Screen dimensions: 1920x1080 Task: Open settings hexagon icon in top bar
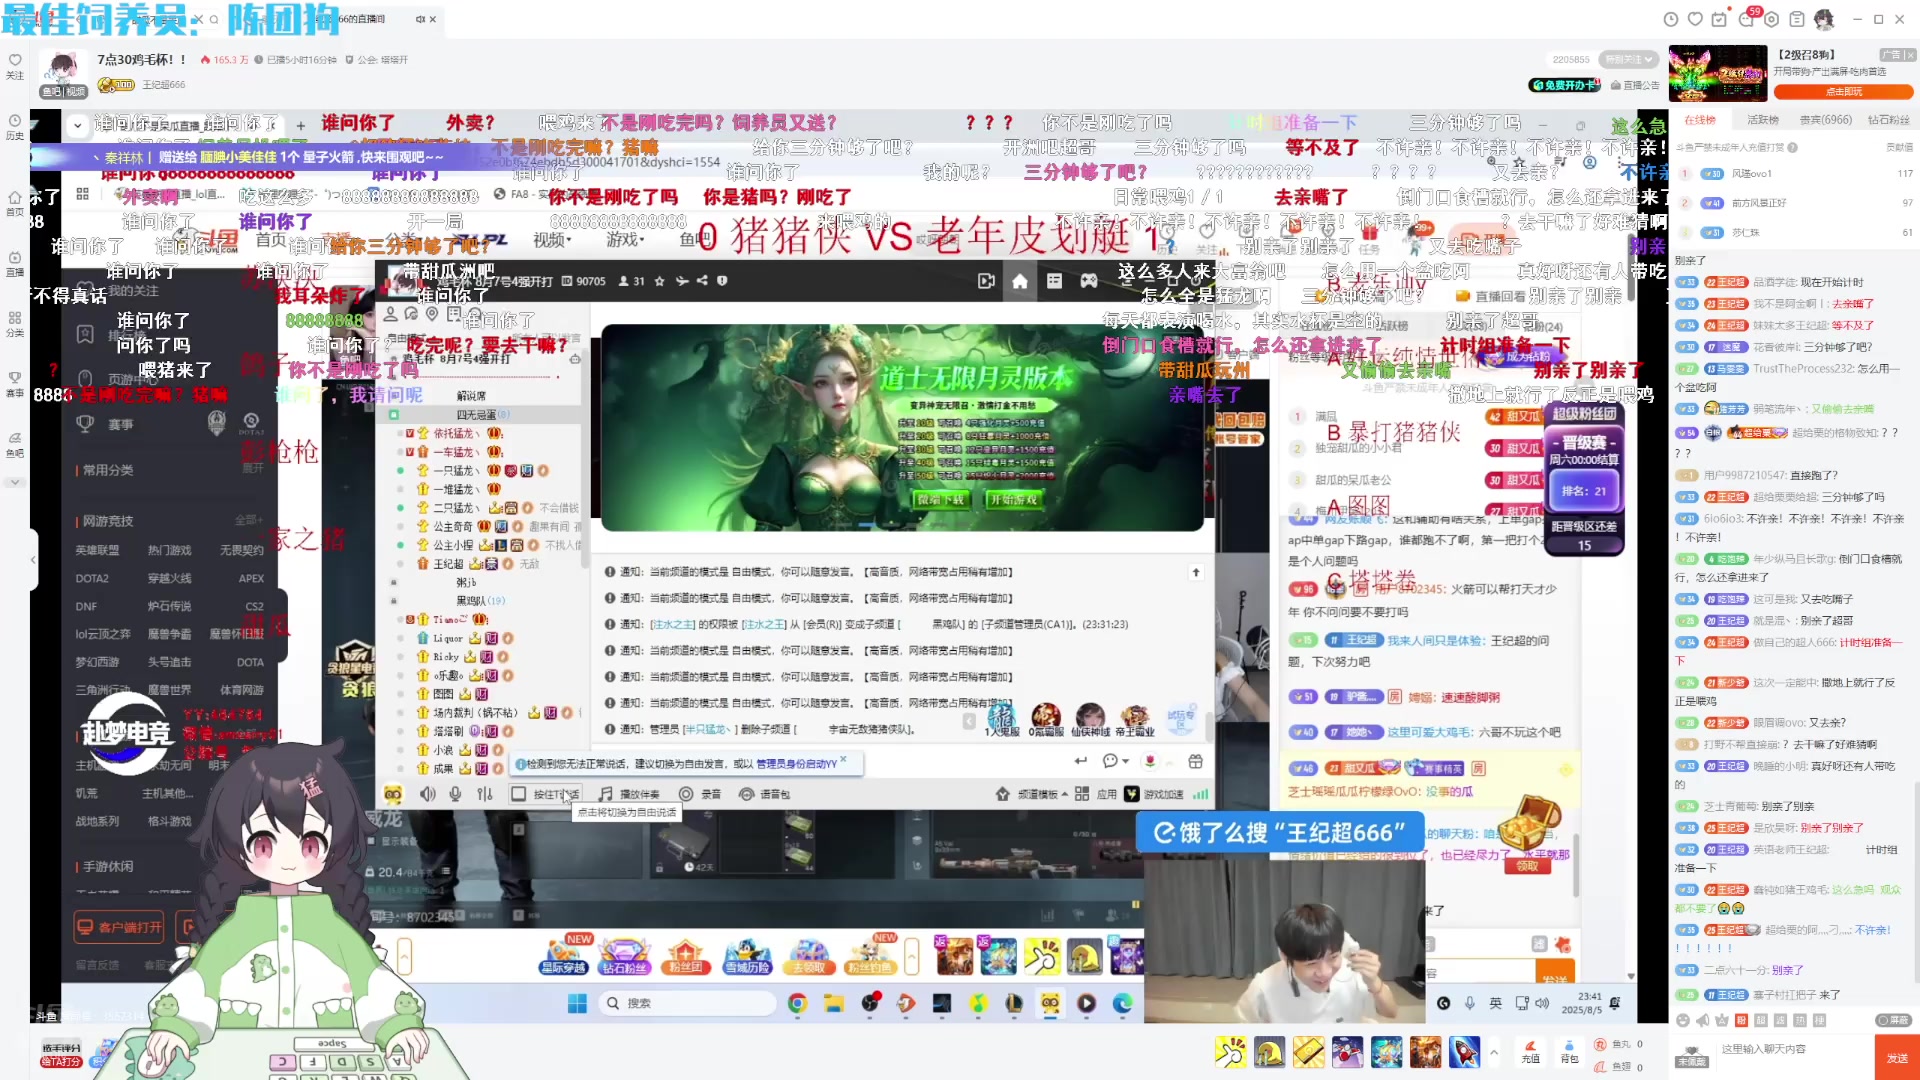(x=1771, y=19)
